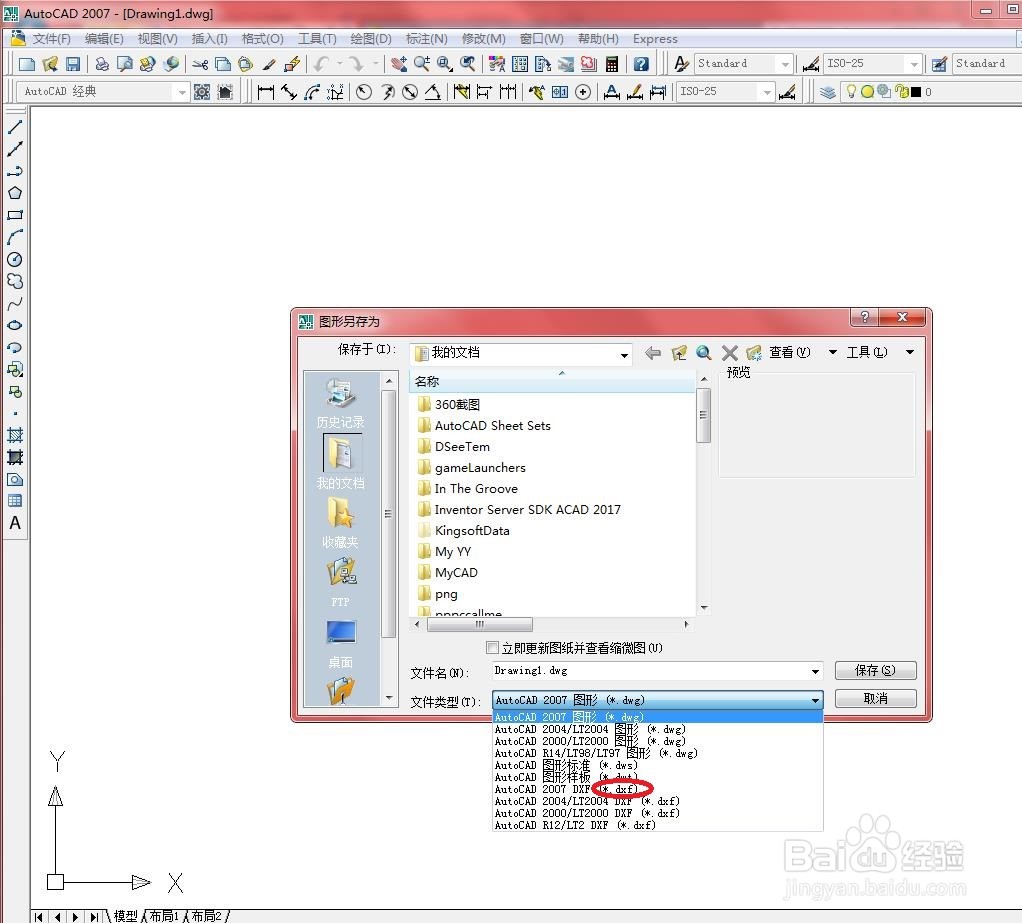Image resolution: width=1022 pixels, height=923 pixels.
Task: Click the Undo arrow icon
Action: (320, 64)
